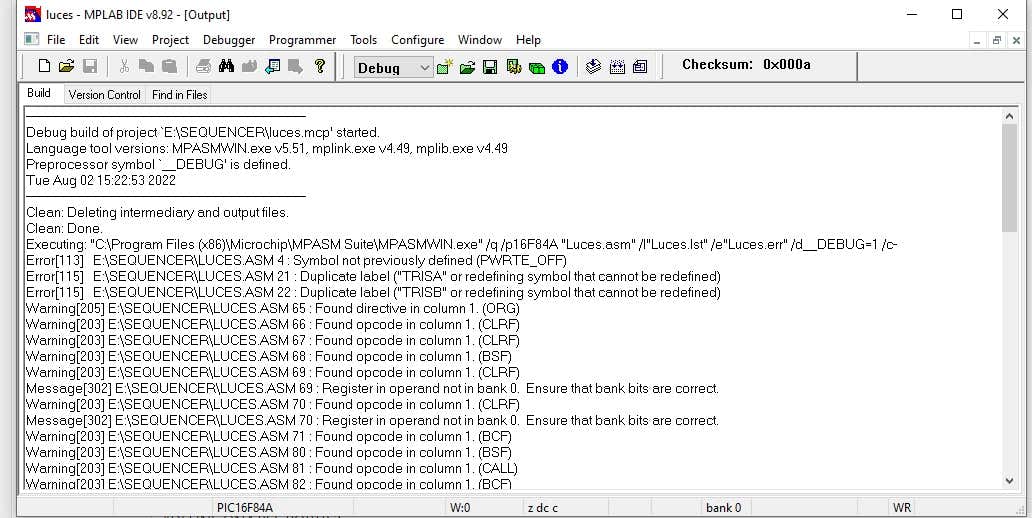Open the Tools menu
This screenshot has height=518, width=1032.
click(x=363, y=39)
